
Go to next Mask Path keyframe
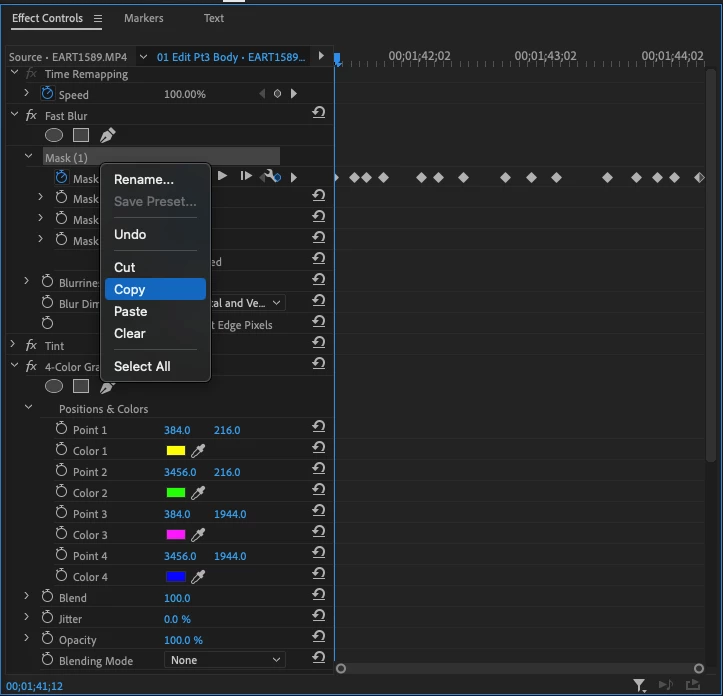coord(294,177)
